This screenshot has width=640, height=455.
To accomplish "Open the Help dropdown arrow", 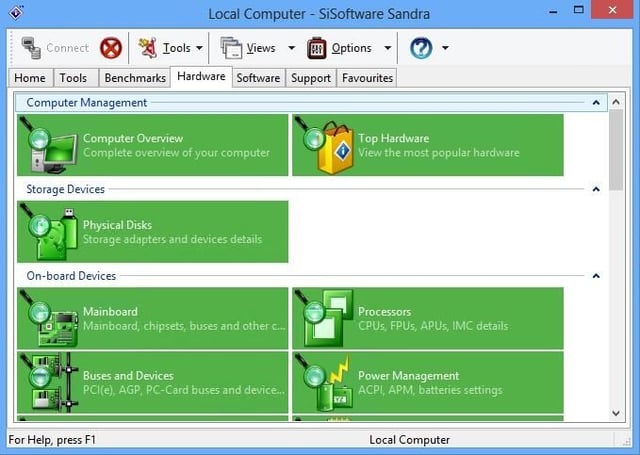I will click(445, 48).
